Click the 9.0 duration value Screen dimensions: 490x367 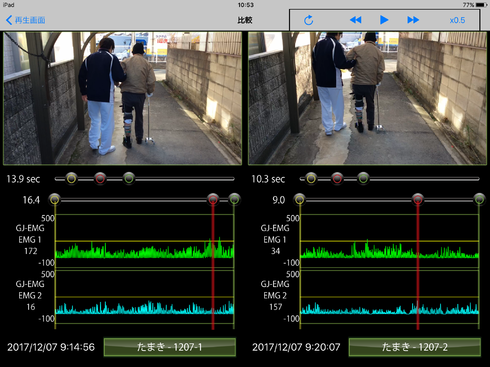(279, 200)
